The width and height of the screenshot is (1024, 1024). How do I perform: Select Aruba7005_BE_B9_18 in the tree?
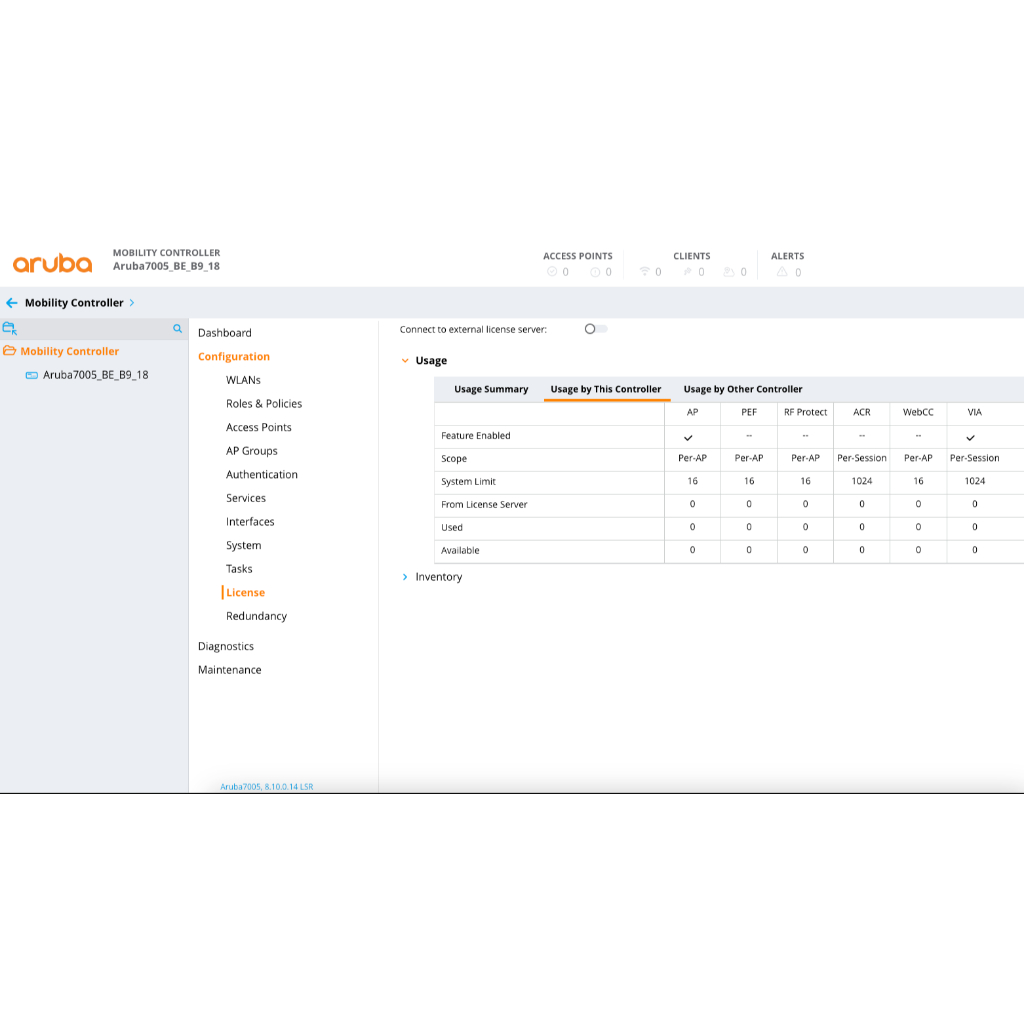[x=95, y=375]
